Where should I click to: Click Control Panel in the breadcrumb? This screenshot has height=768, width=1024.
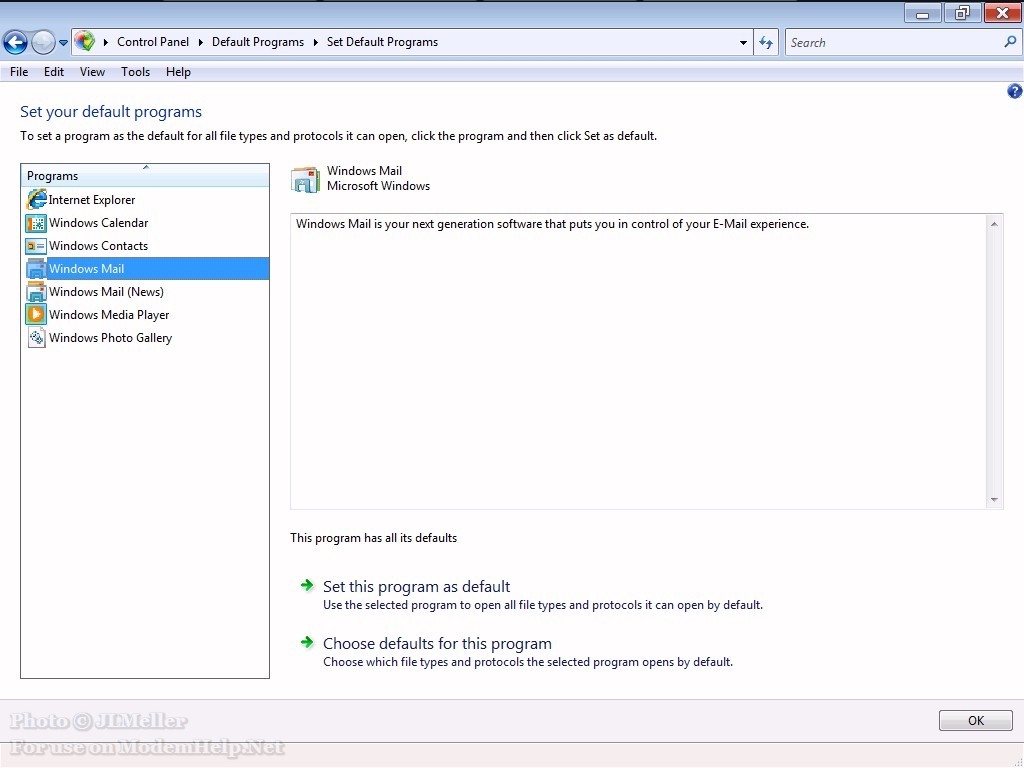[x=153, y=42]
